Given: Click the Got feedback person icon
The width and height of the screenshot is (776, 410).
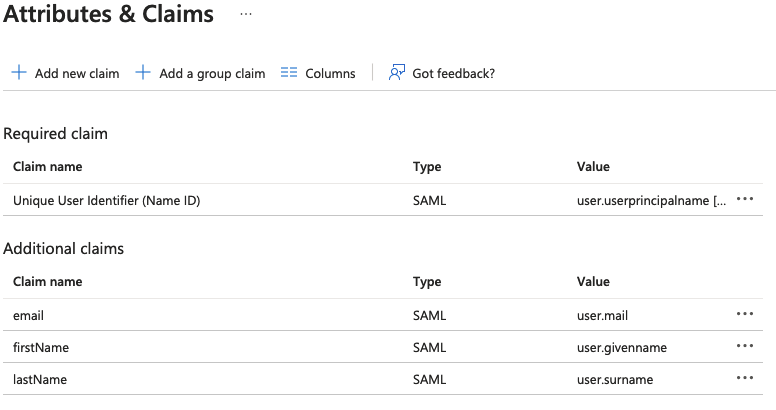Looking at the screenshot, I should click(x=397, y=73).
